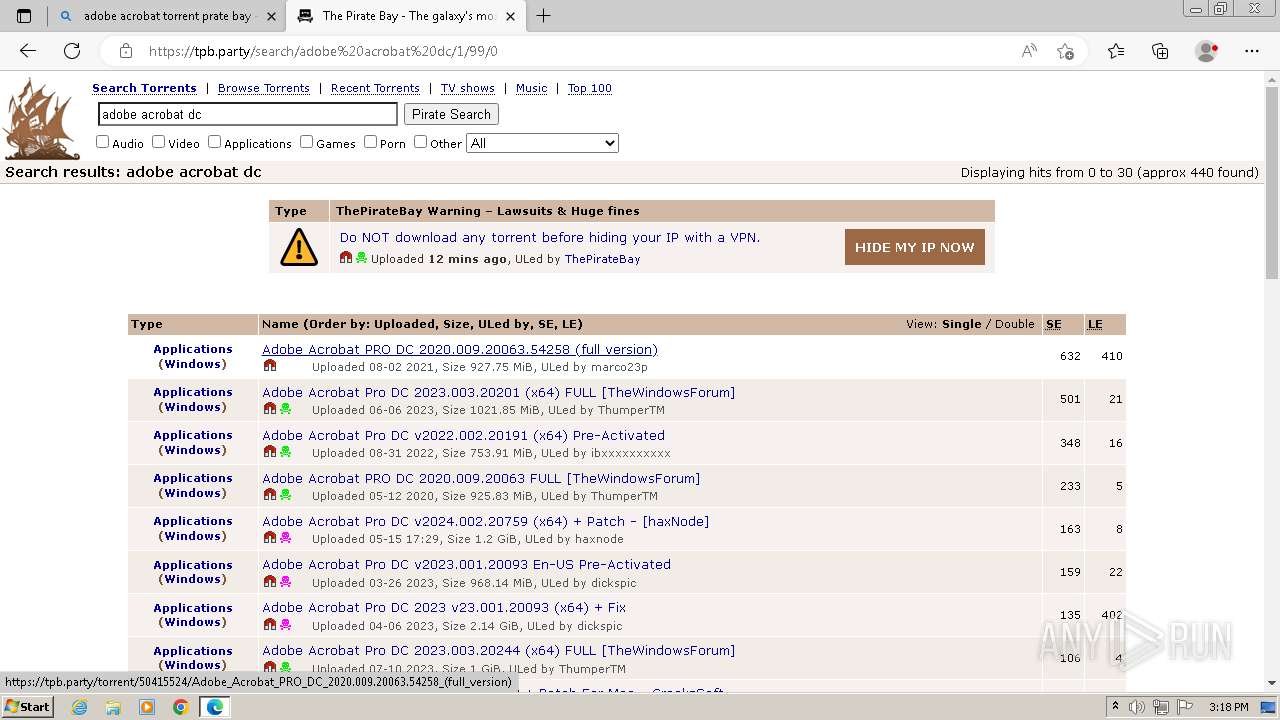Open Browse Torrents menu link
The width and height of the screenshot is (1280, 720).
point(264,88)
